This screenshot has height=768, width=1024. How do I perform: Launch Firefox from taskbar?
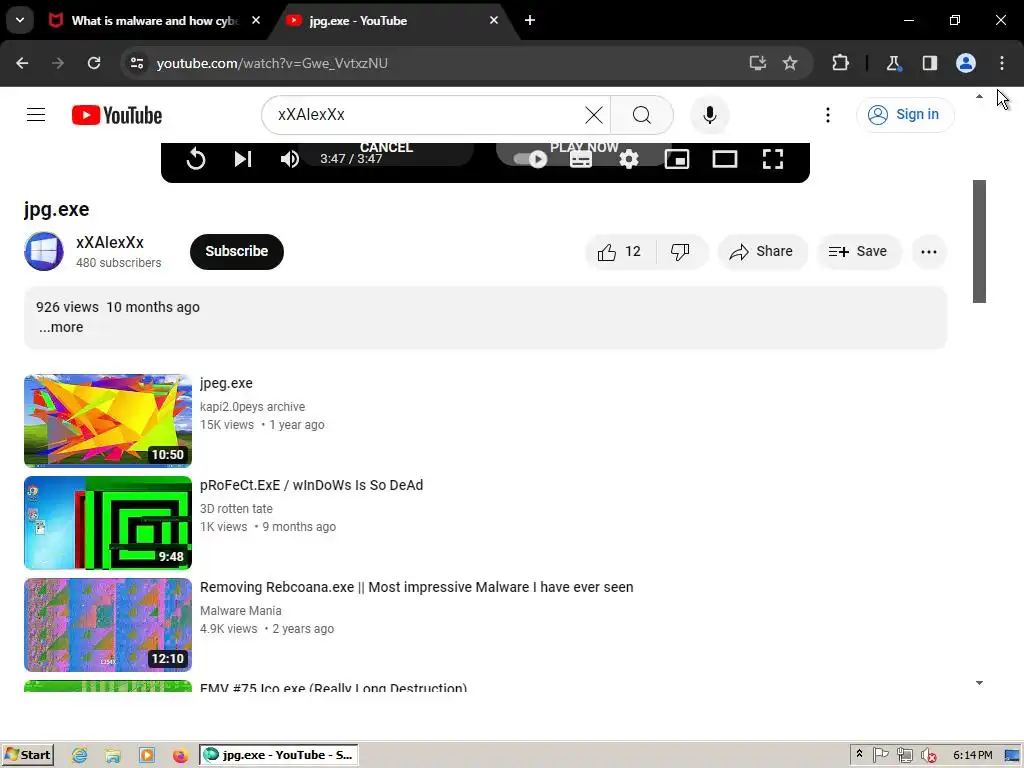coord(180,756)
